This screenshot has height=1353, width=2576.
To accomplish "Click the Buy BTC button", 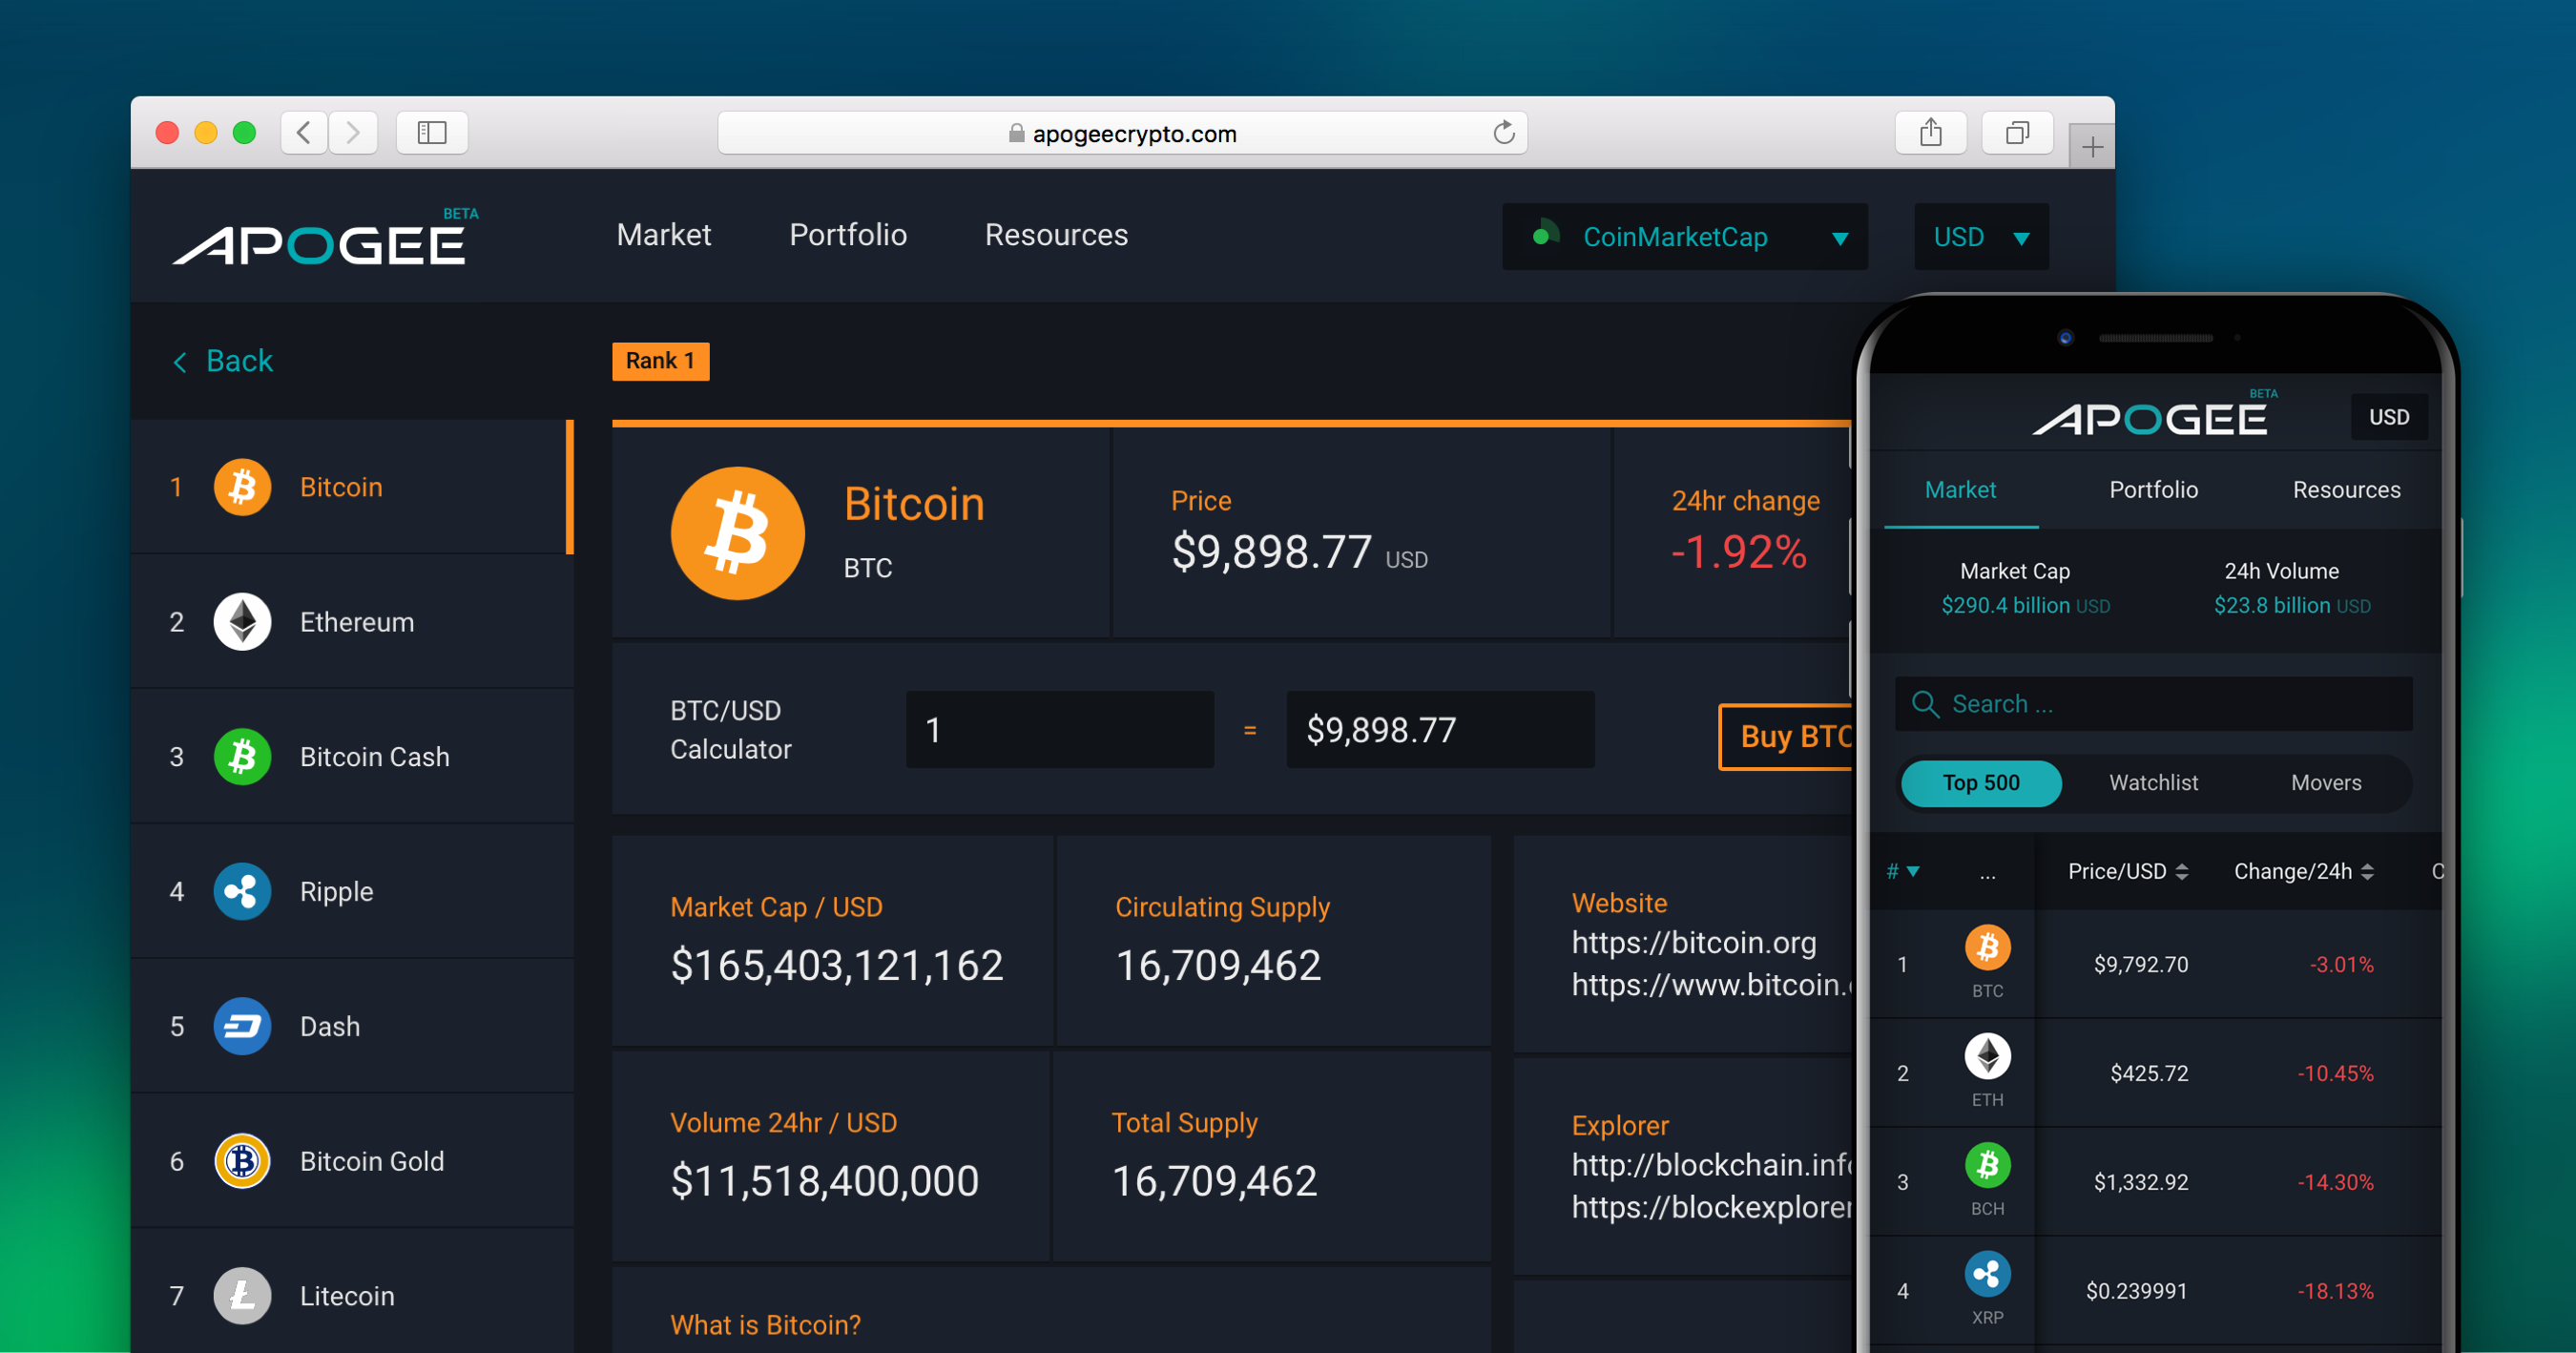I will (x=1787, y=737).
